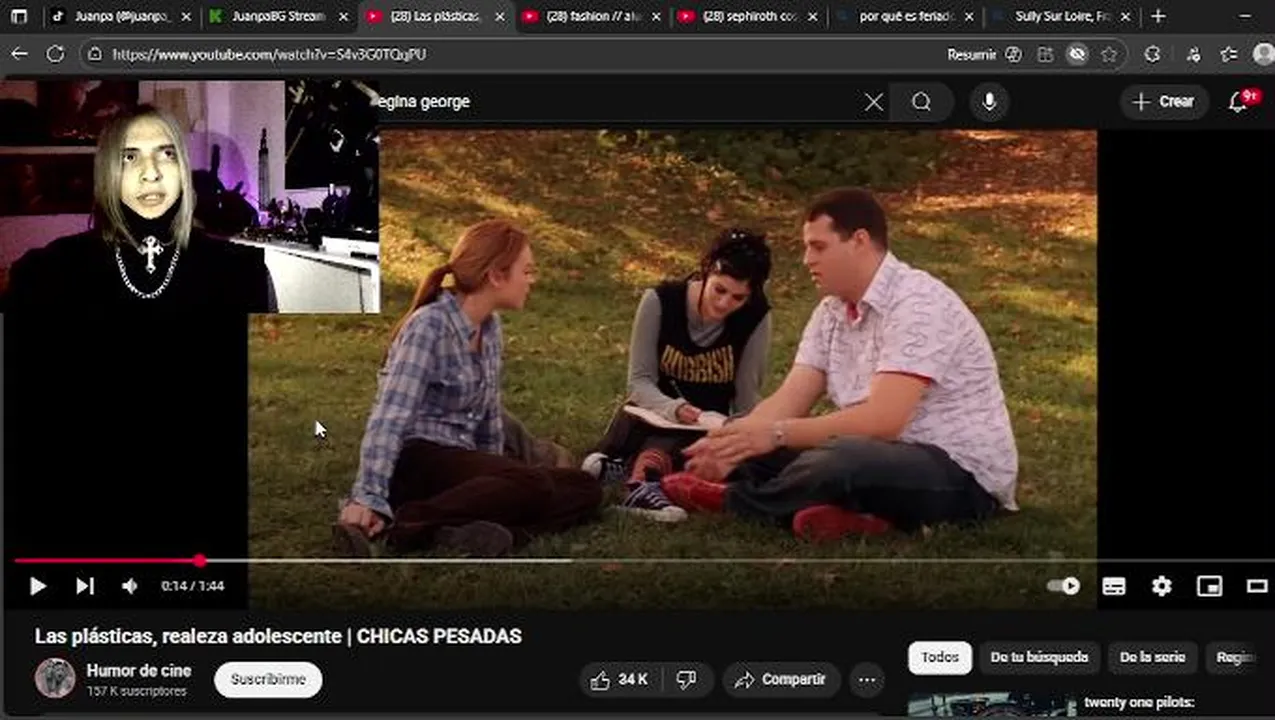Open Humor de cine channel avatar

pyautogui.click(x=55, y=678)
